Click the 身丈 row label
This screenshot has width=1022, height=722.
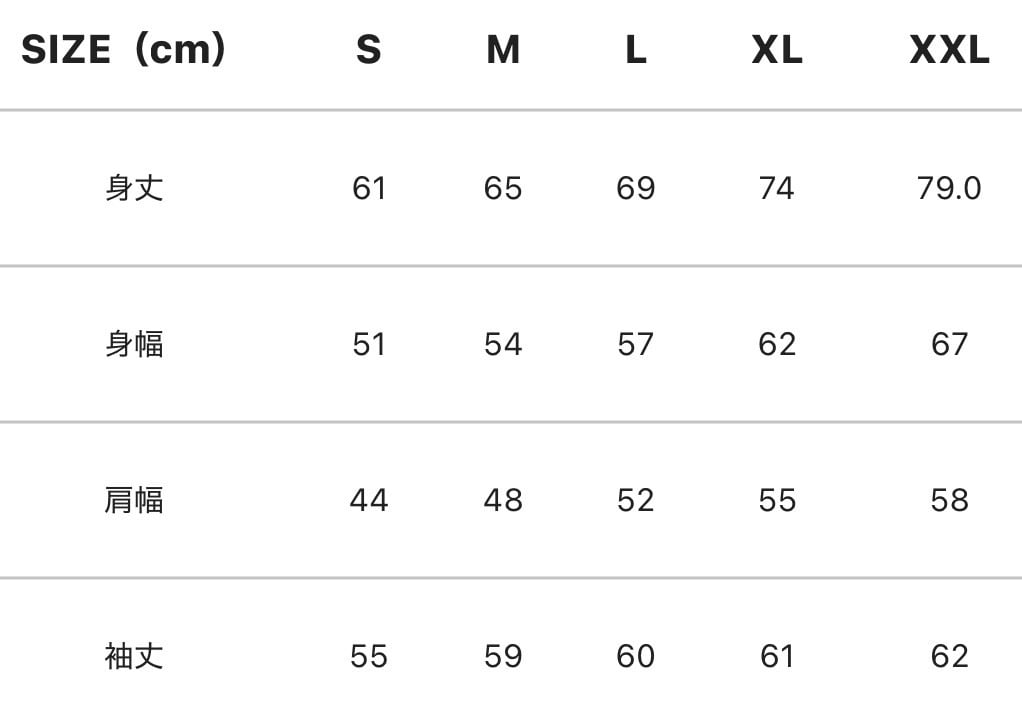coord(134,188)
